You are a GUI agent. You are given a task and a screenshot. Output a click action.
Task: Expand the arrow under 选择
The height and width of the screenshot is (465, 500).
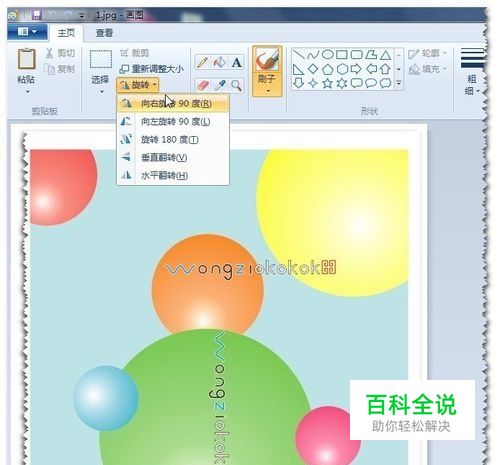click(101, 91)
